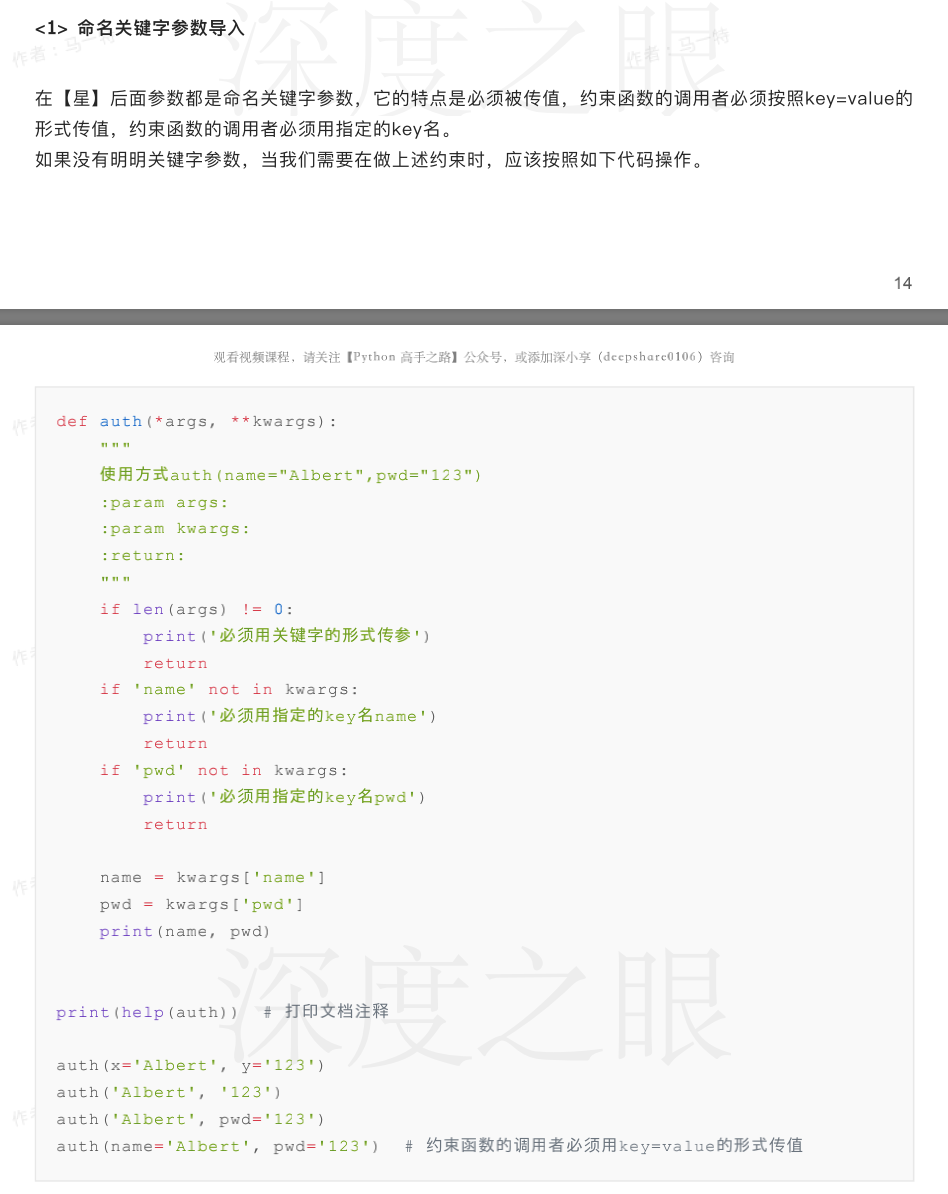
Task: Click the sentence starting '如果没有明明关键字参数'
Action: pos(371,160)
